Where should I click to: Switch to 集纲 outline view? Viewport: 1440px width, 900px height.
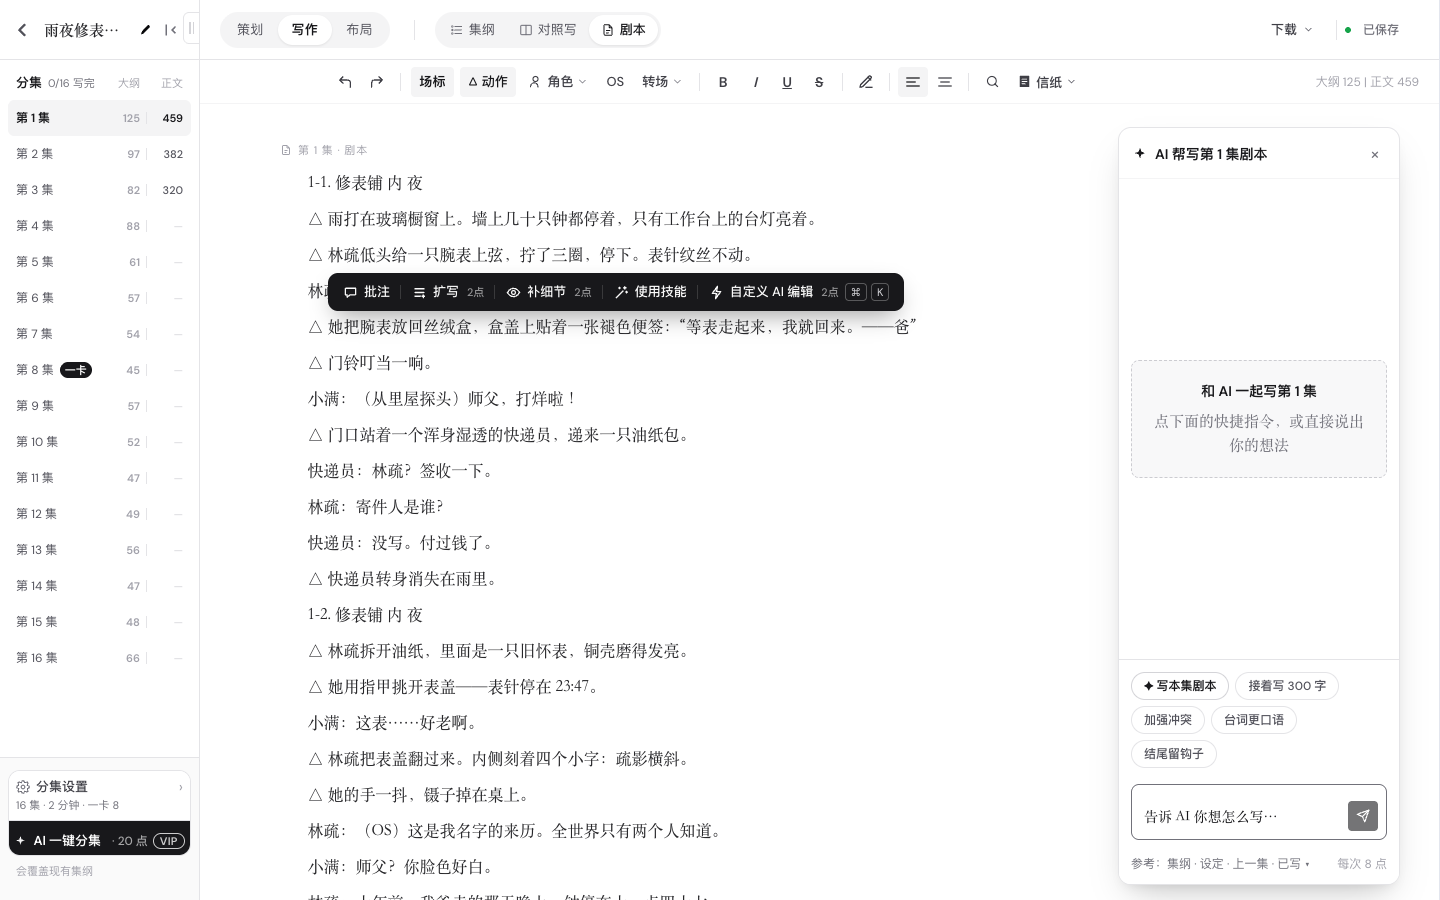(x=472, y=30)
